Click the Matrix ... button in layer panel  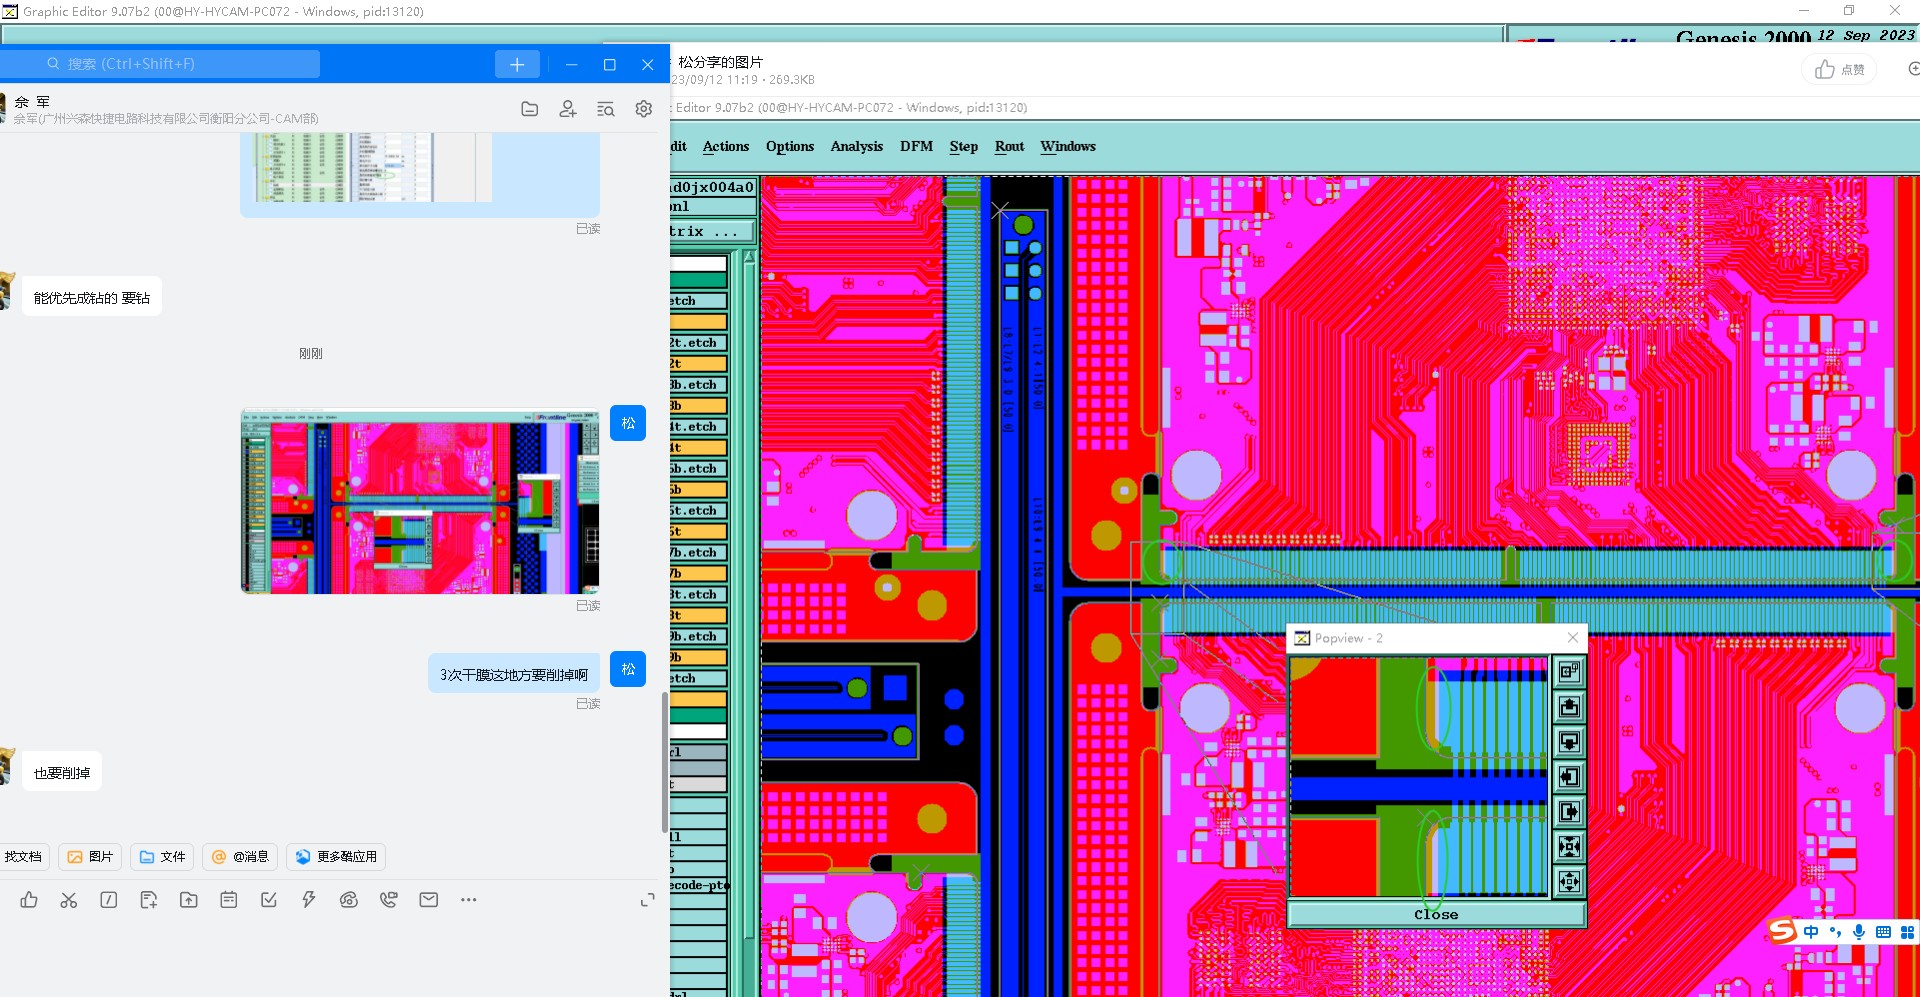[712, 231]
